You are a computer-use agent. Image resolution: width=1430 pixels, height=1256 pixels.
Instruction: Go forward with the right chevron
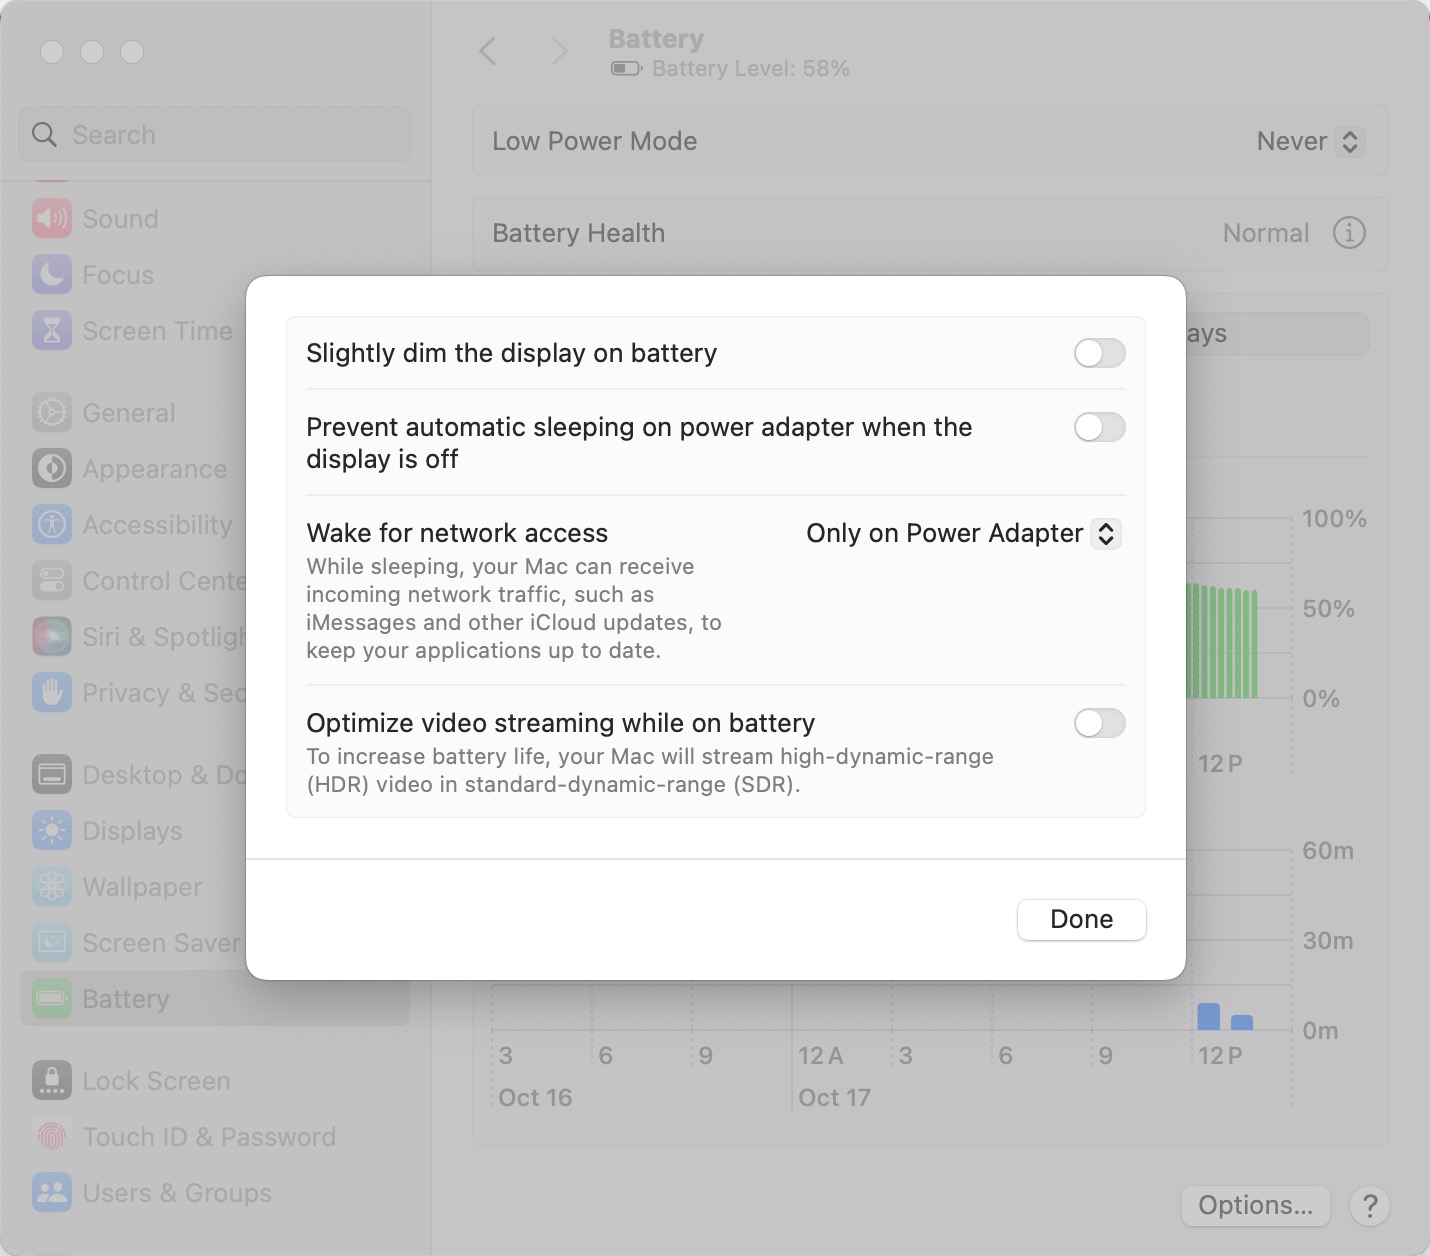coord(559,51)
